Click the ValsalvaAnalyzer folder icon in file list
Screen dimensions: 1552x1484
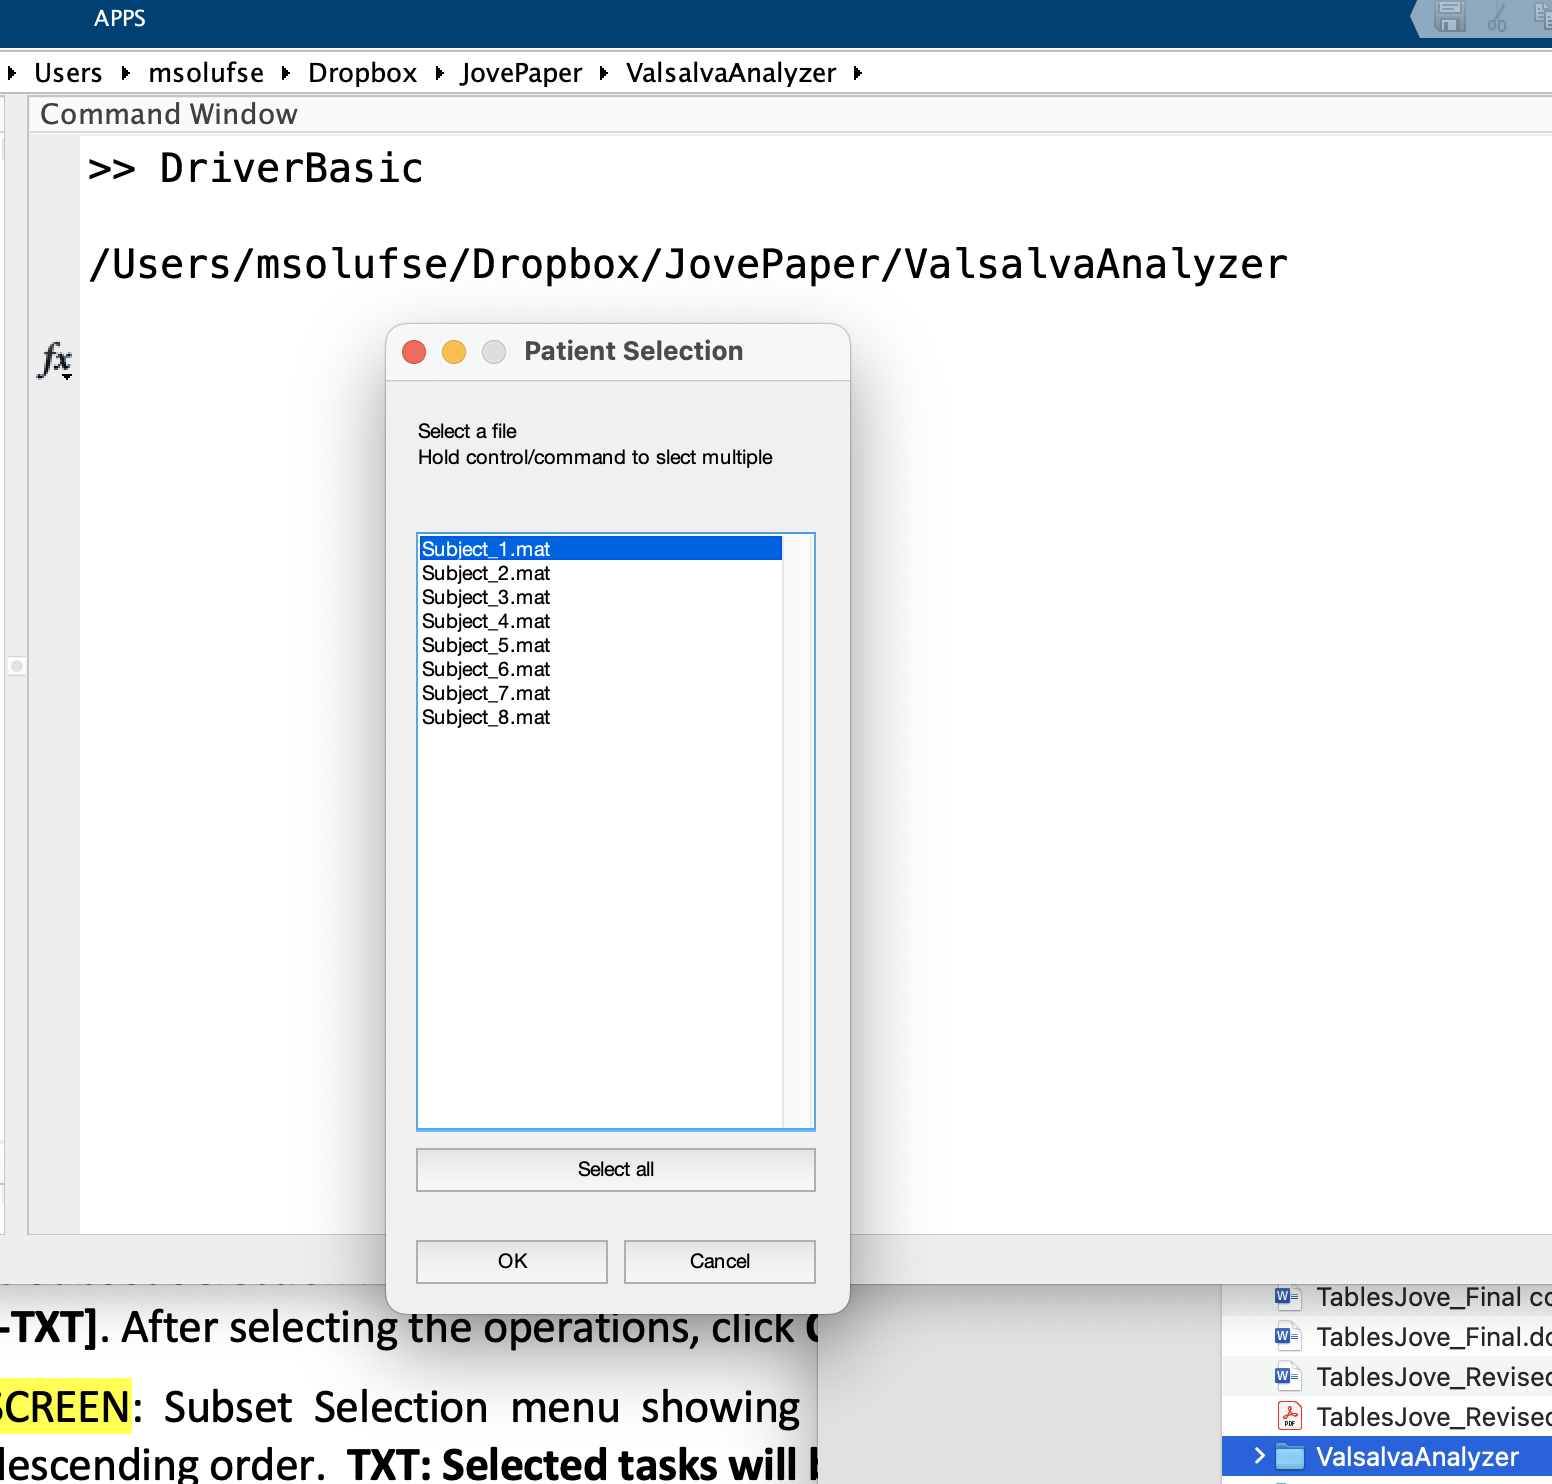(x=1290, y=1457)
